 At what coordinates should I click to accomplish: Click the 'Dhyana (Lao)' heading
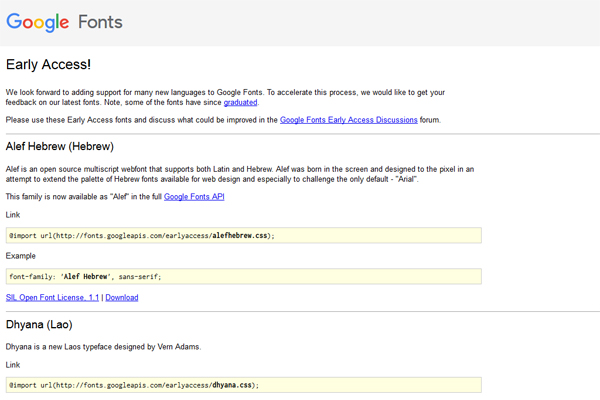(39, 325)
